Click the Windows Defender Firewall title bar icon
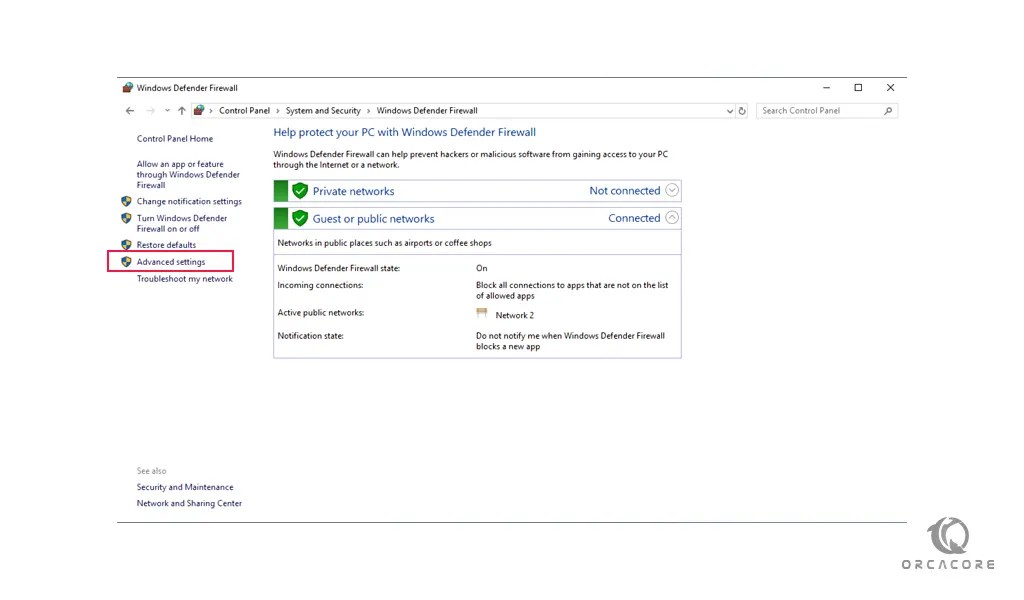The width and height of the screenshot is (1024, 600). click(128, 87)
